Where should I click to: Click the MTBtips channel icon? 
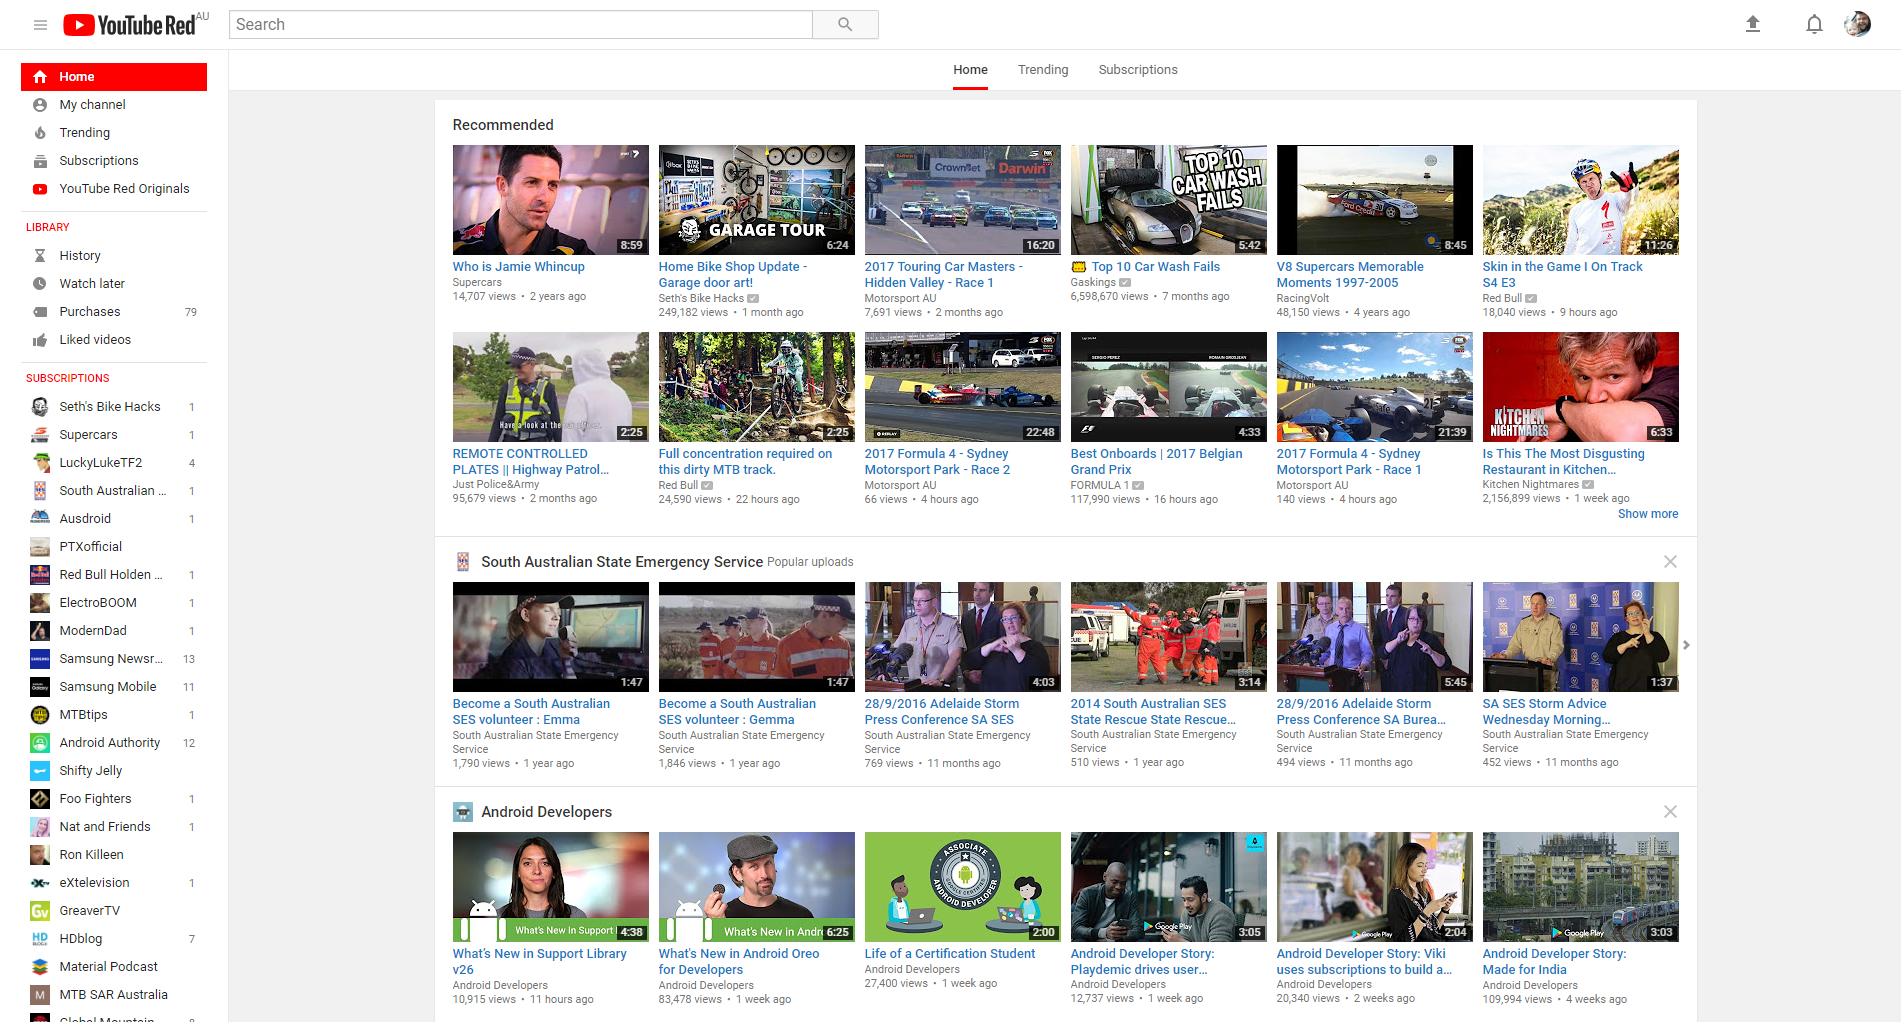40,715
